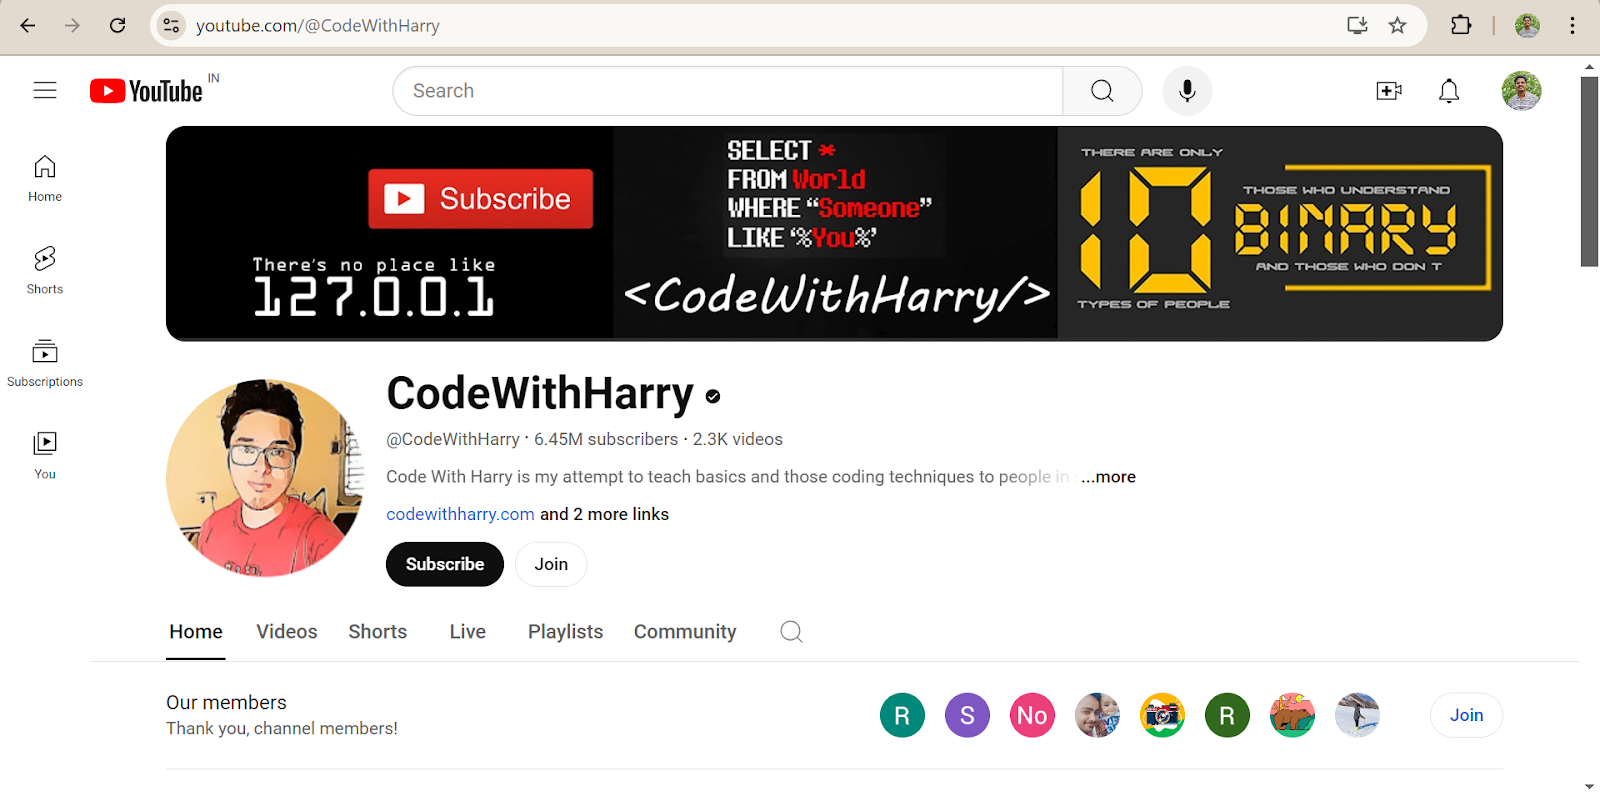View site information icon in address bar
The width and height of the screenshot is (1600, 796).
171,25
